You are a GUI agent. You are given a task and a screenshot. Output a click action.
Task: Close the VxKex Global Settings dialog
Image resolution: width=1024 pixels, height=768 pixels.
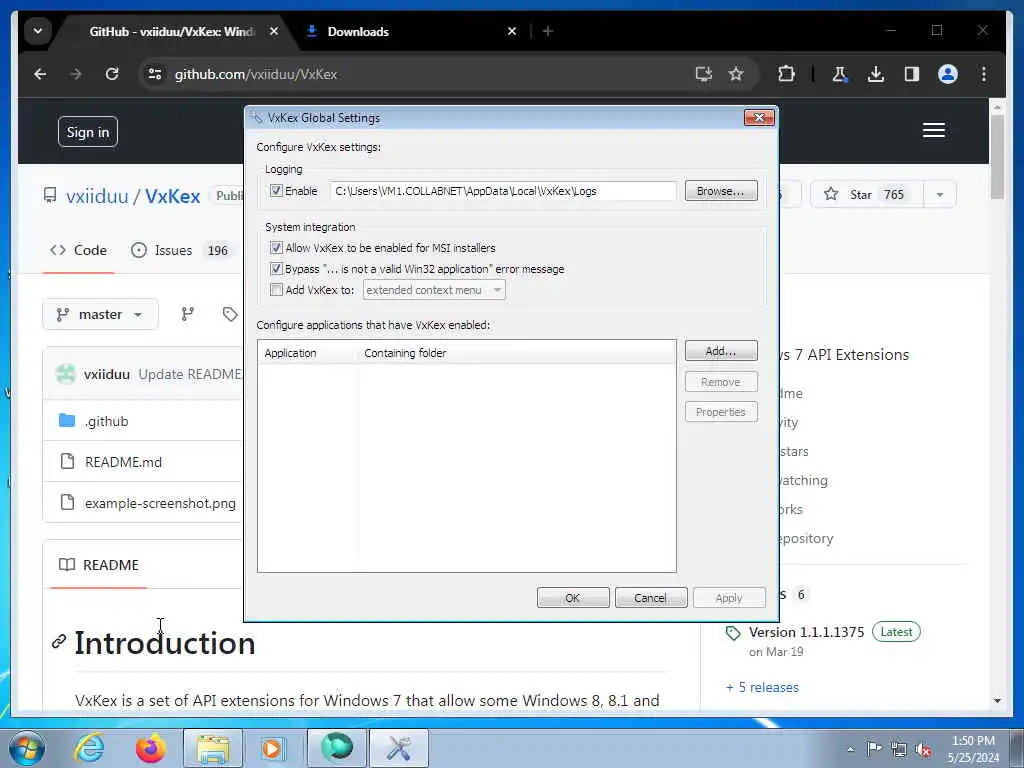(x=759, y=118)
